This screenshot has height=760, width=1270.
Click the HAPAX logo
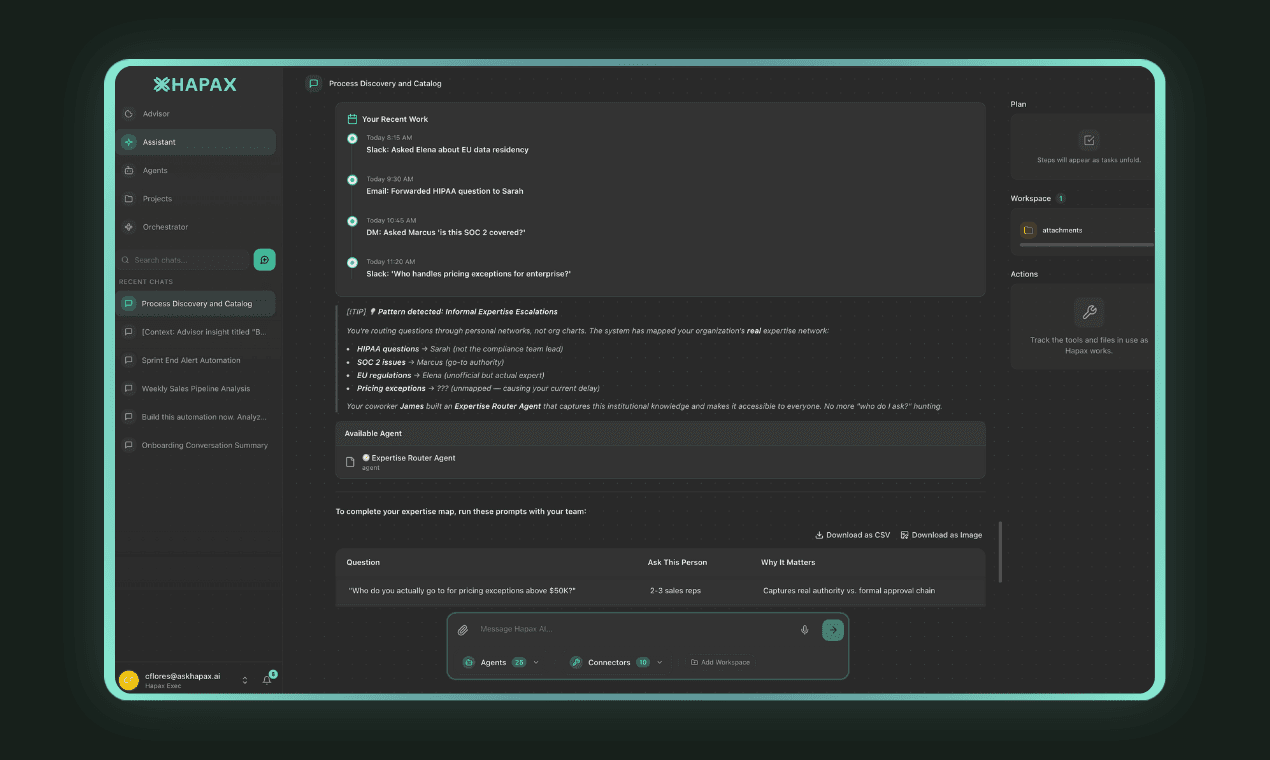pos(195,85)
